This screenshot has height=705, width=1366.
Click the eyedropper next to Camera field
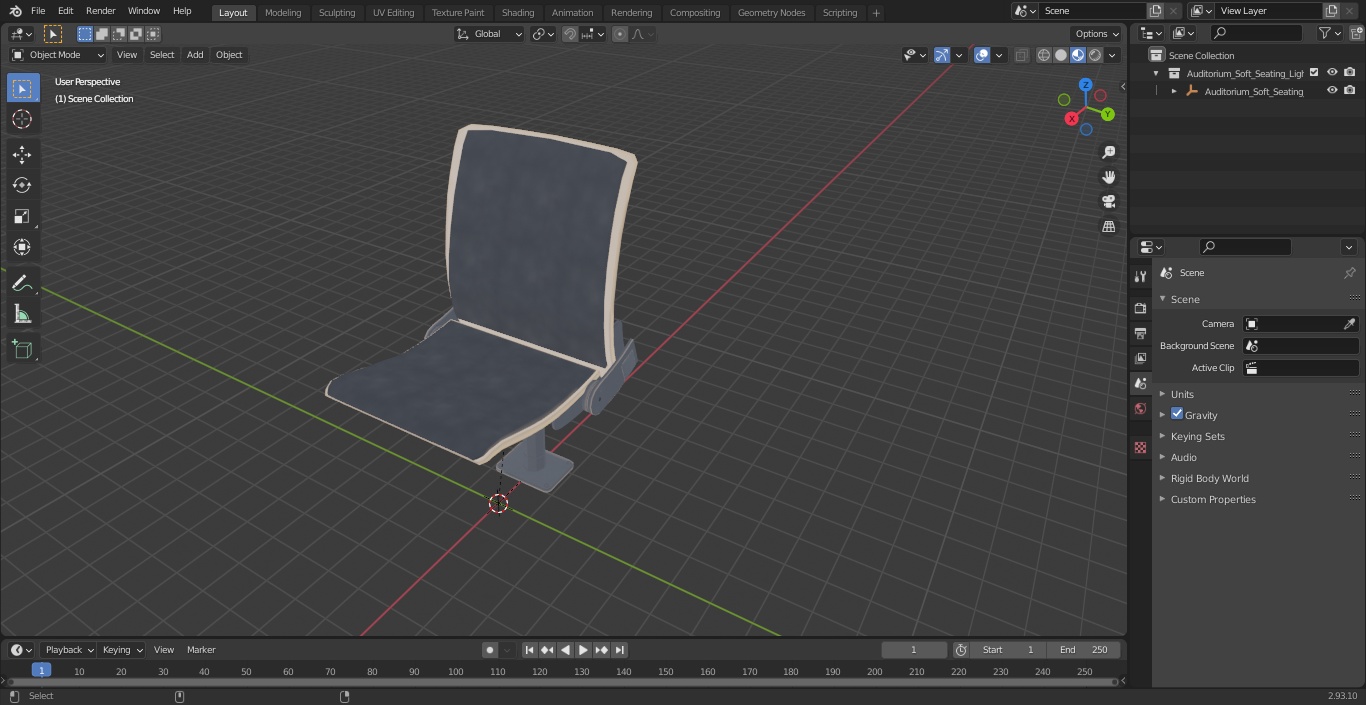pyautogui.click(x=1349, y=324)
